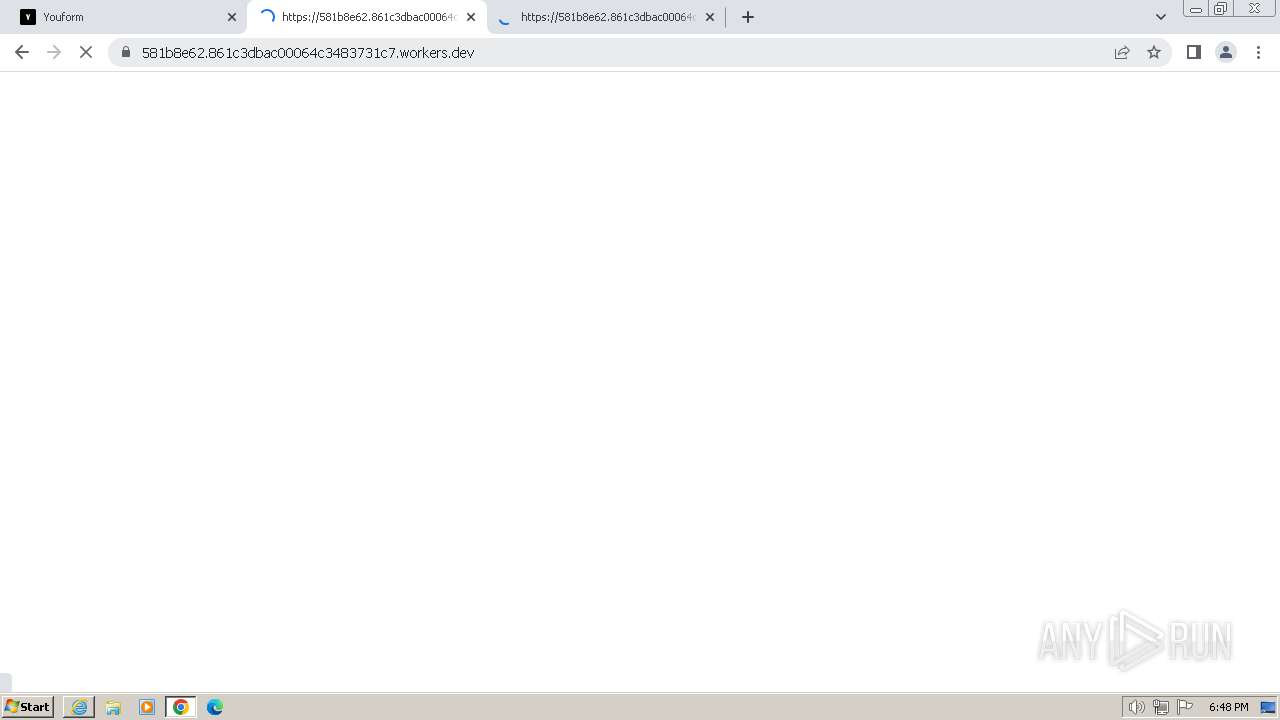
Task: Close the Youform tab
Action: (x=232, y=17)
